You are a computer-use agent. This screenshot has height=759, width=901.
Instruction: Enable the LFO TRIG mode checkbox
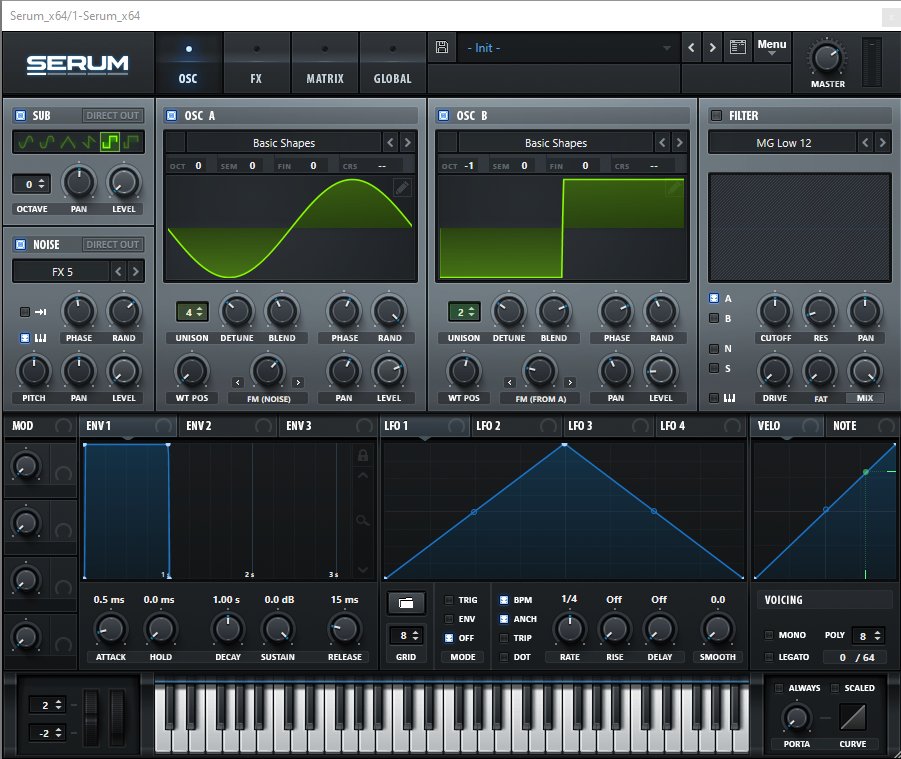[x=449, y=600]
